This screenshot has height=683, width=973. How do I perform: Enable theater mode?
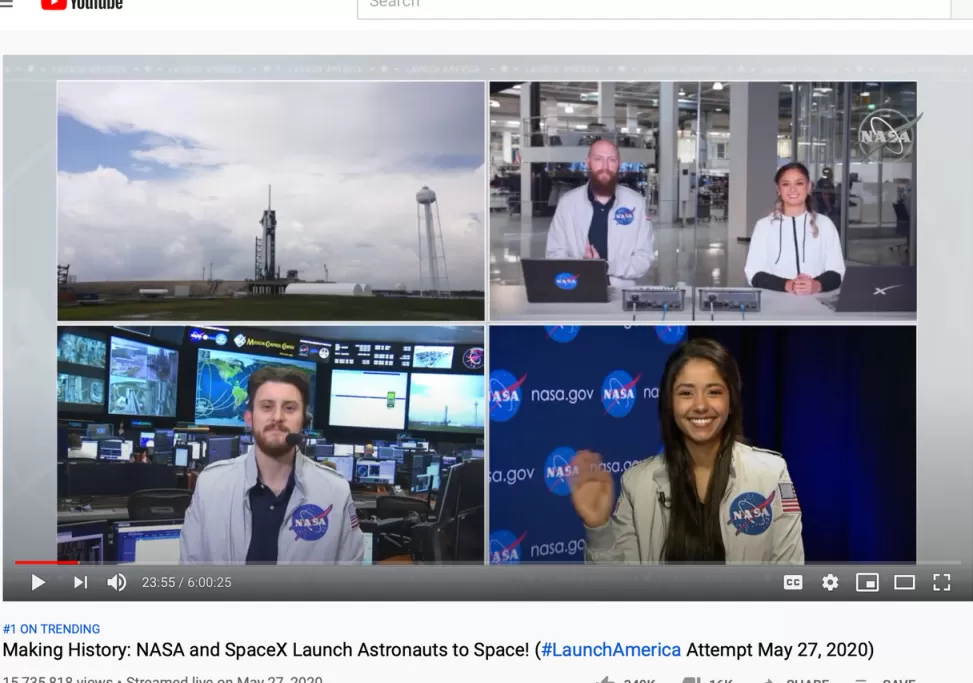904,583
